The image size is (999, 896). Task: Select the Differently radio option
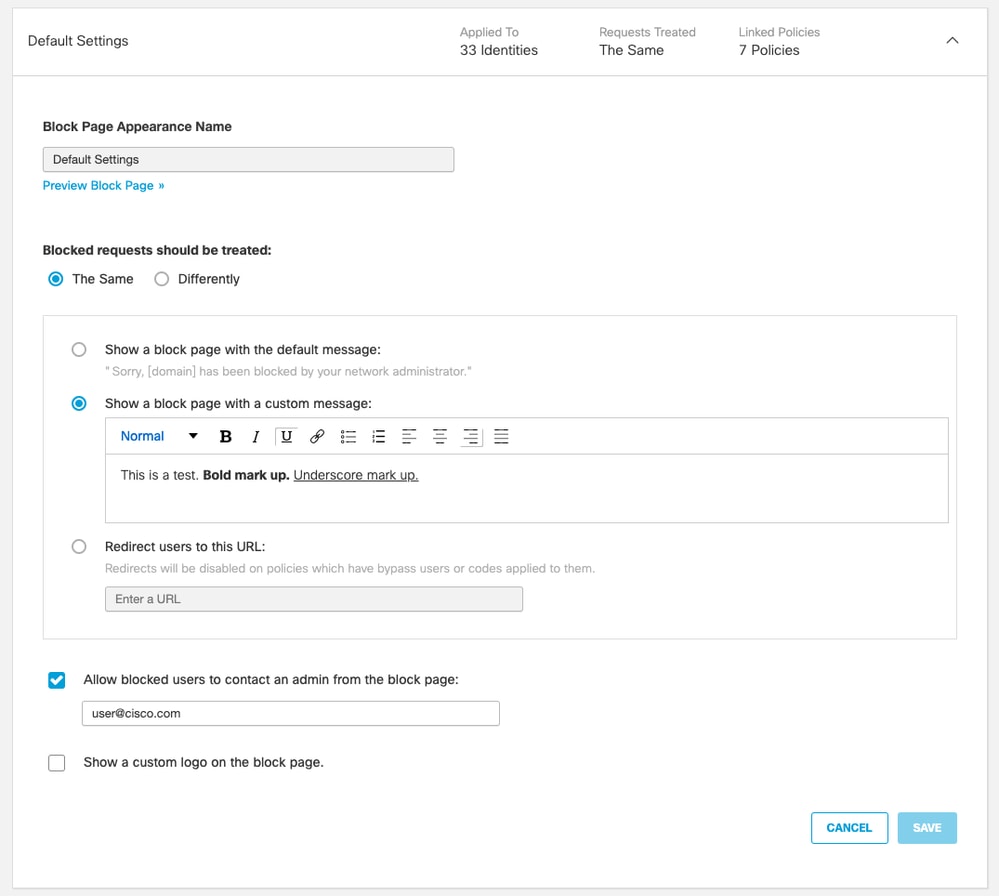[161, 279]
